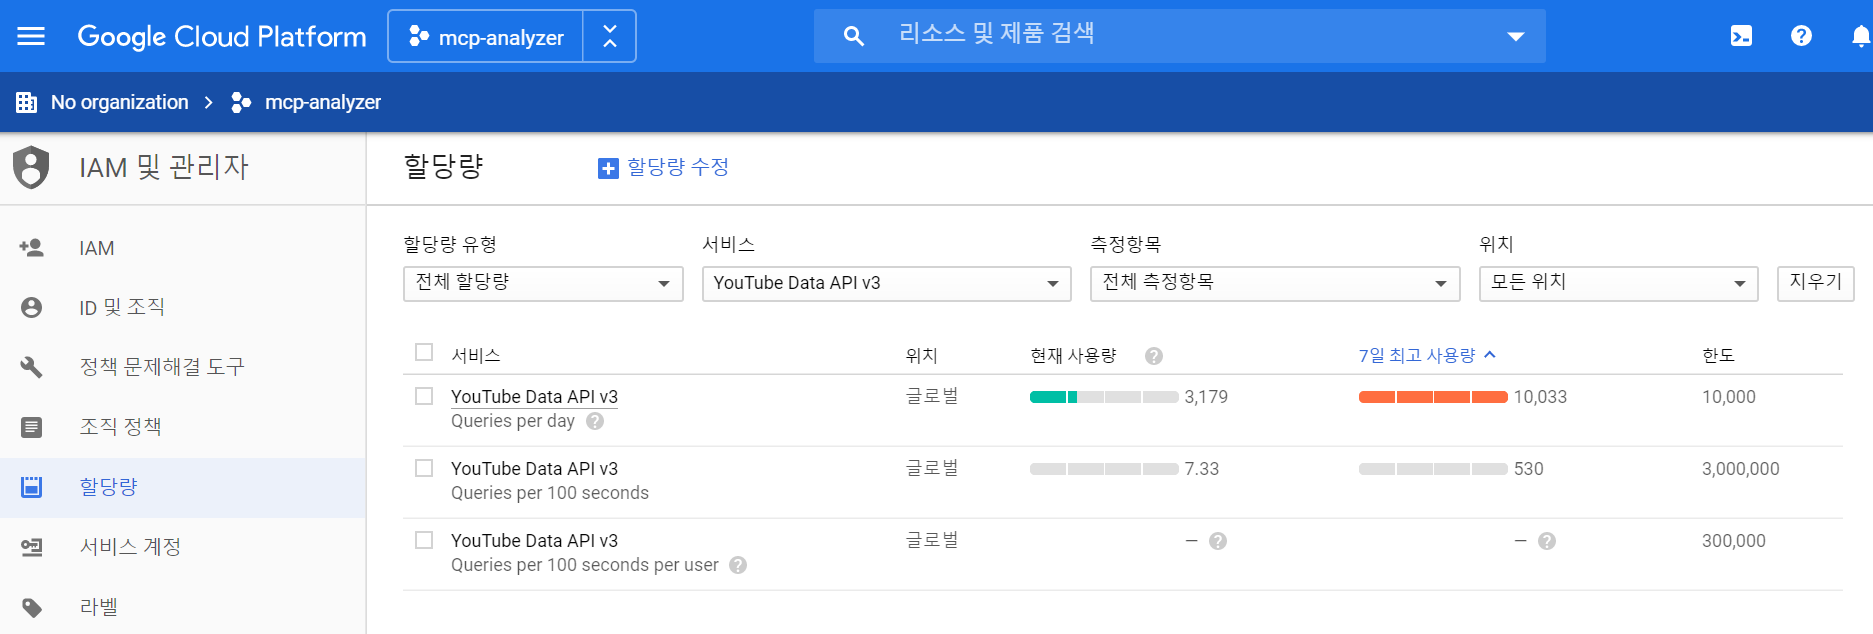This screenshot has height=634, width=1873.
Task: Check the Queries per 100 seconds row checkbox
Action: [424, 468]
